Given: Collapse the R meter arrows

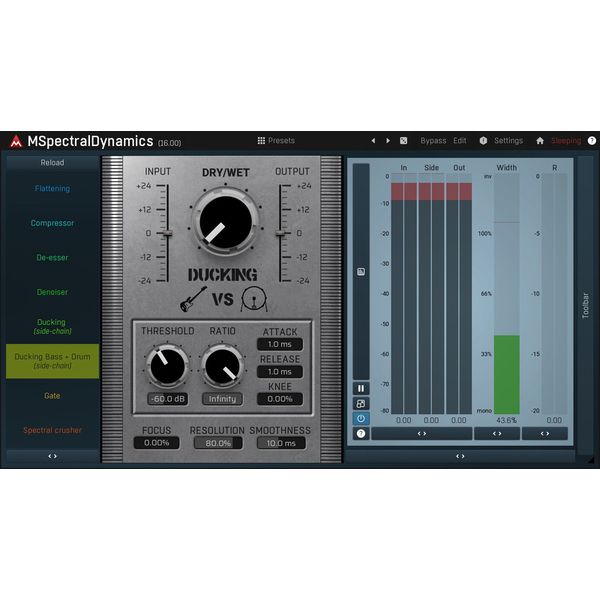Looking at the screenshot, I should coord(545,434).
